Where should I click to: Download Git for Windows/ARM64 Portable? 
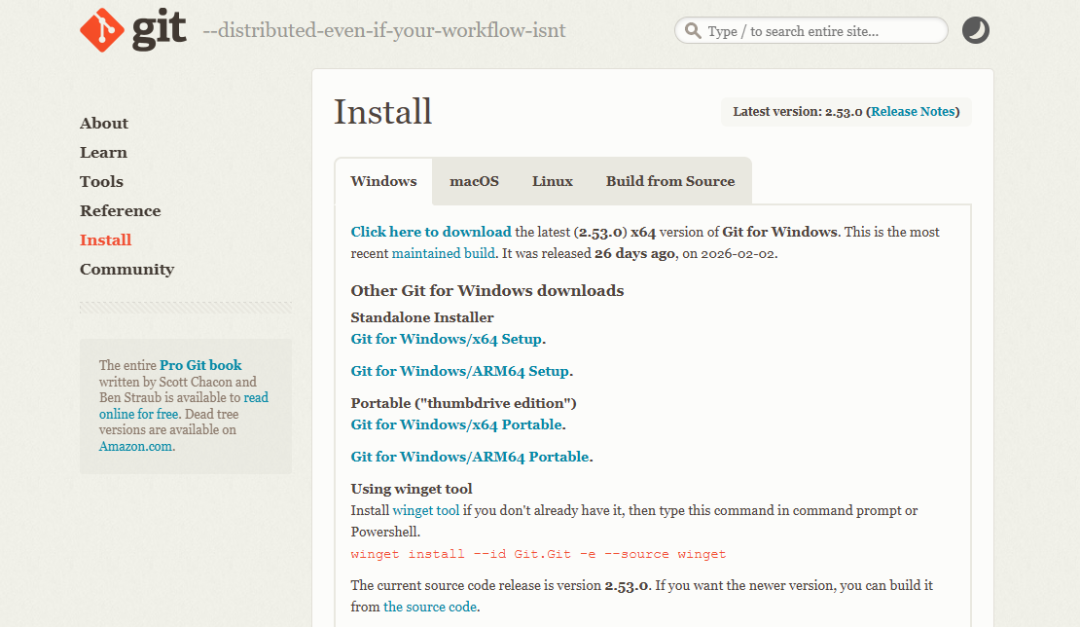(470, 457)
